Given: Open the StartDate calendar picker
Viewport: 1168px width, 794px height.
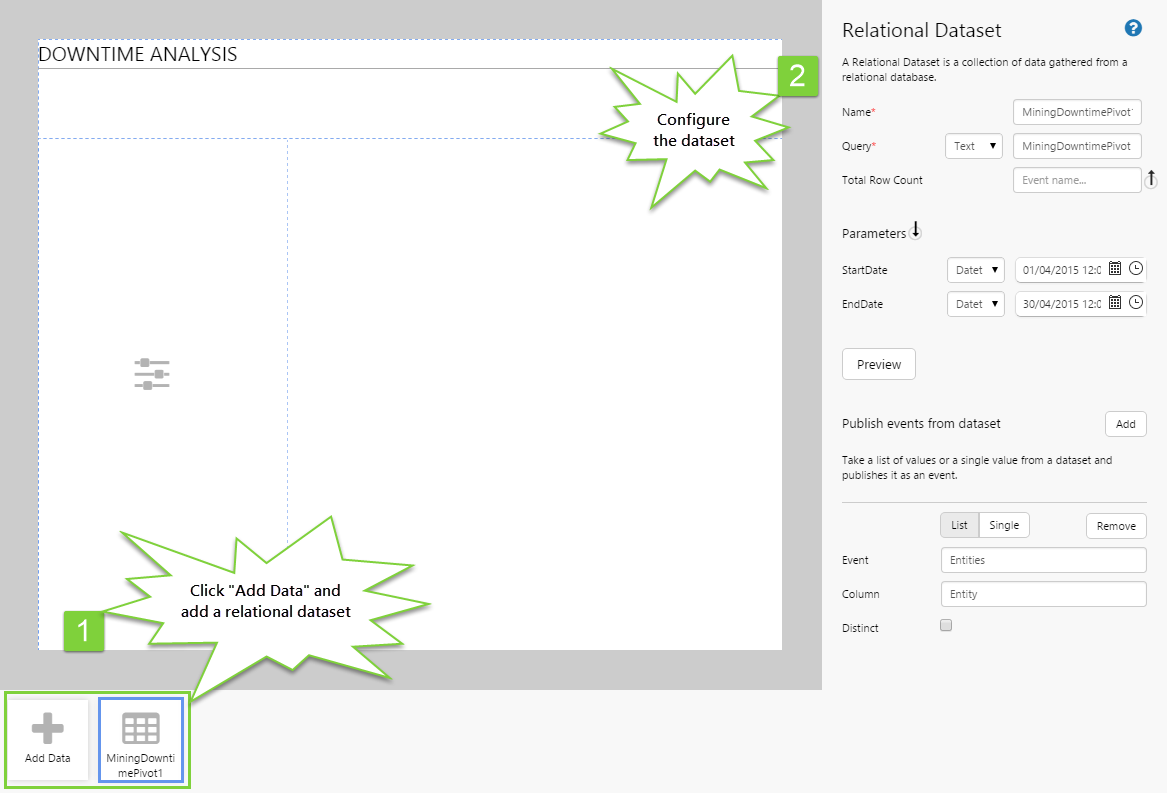Looking at the screenshot, I should click(x=1115, y=269).
